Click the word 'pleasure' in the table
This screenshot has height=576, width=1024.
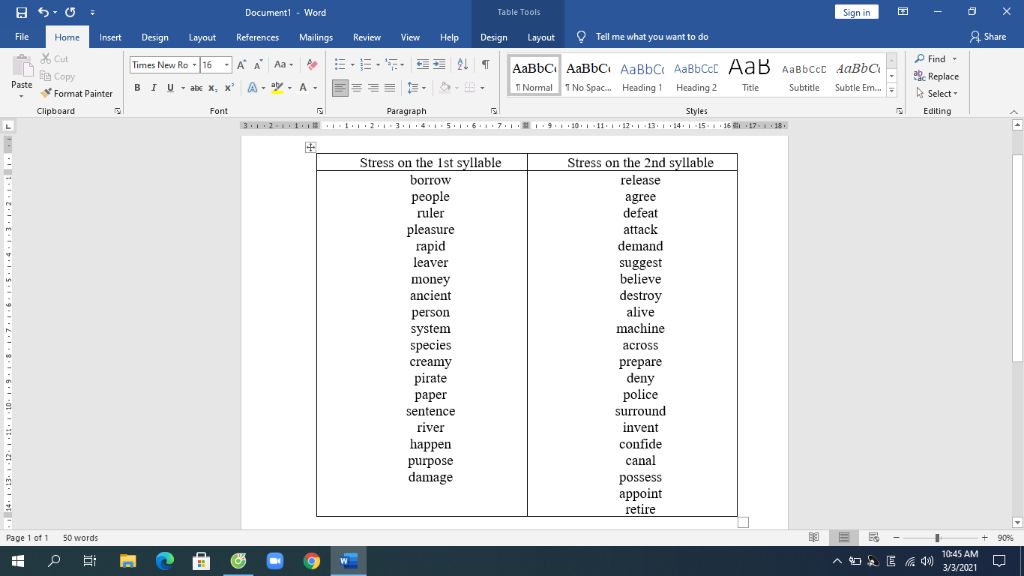click(430, 230)
